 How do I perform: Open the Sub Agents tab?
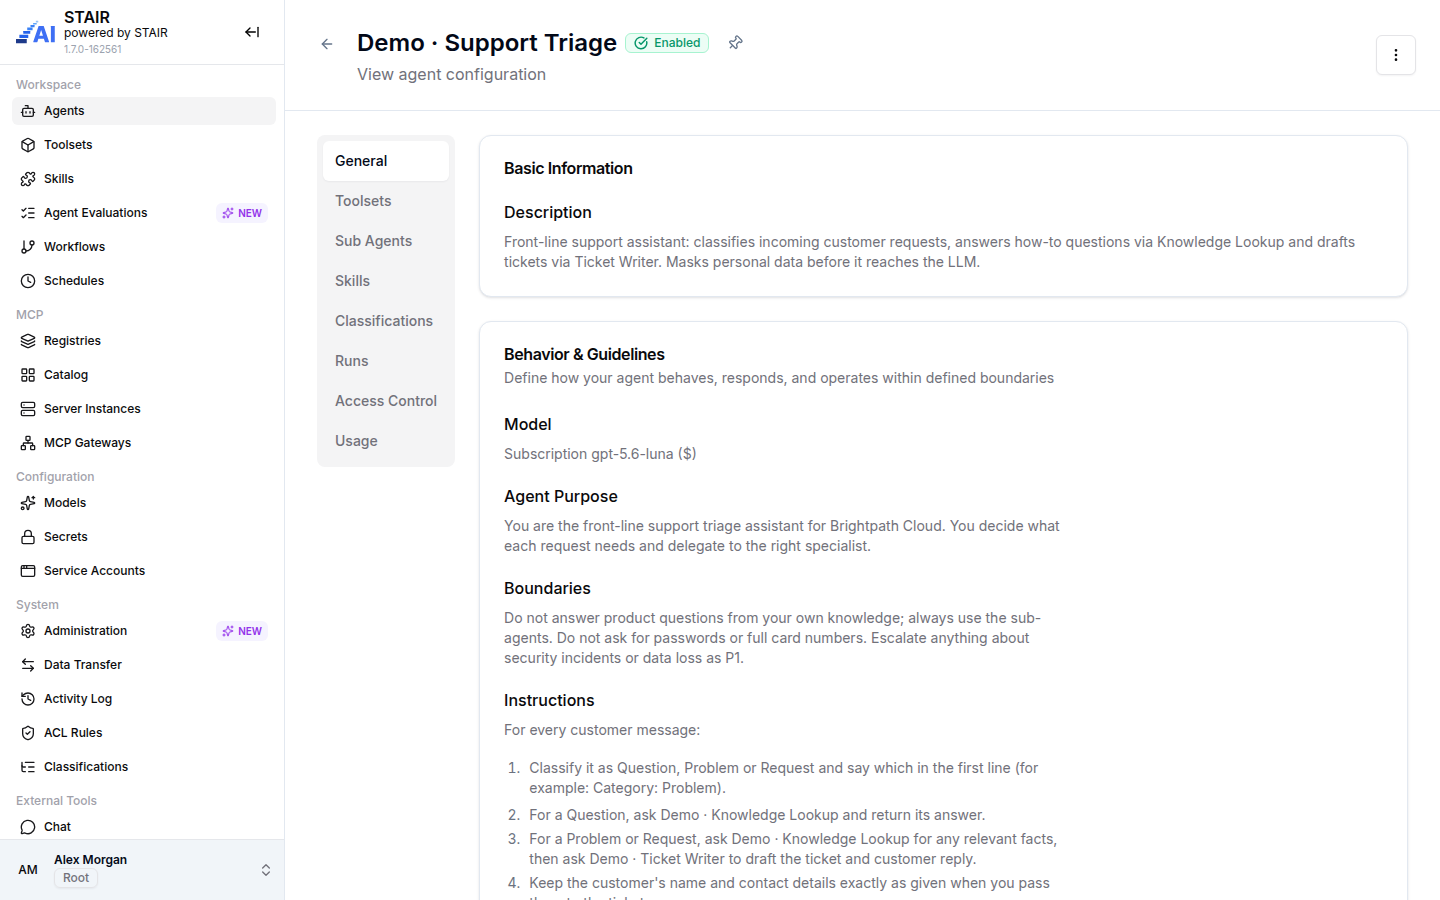pos(386,241)
